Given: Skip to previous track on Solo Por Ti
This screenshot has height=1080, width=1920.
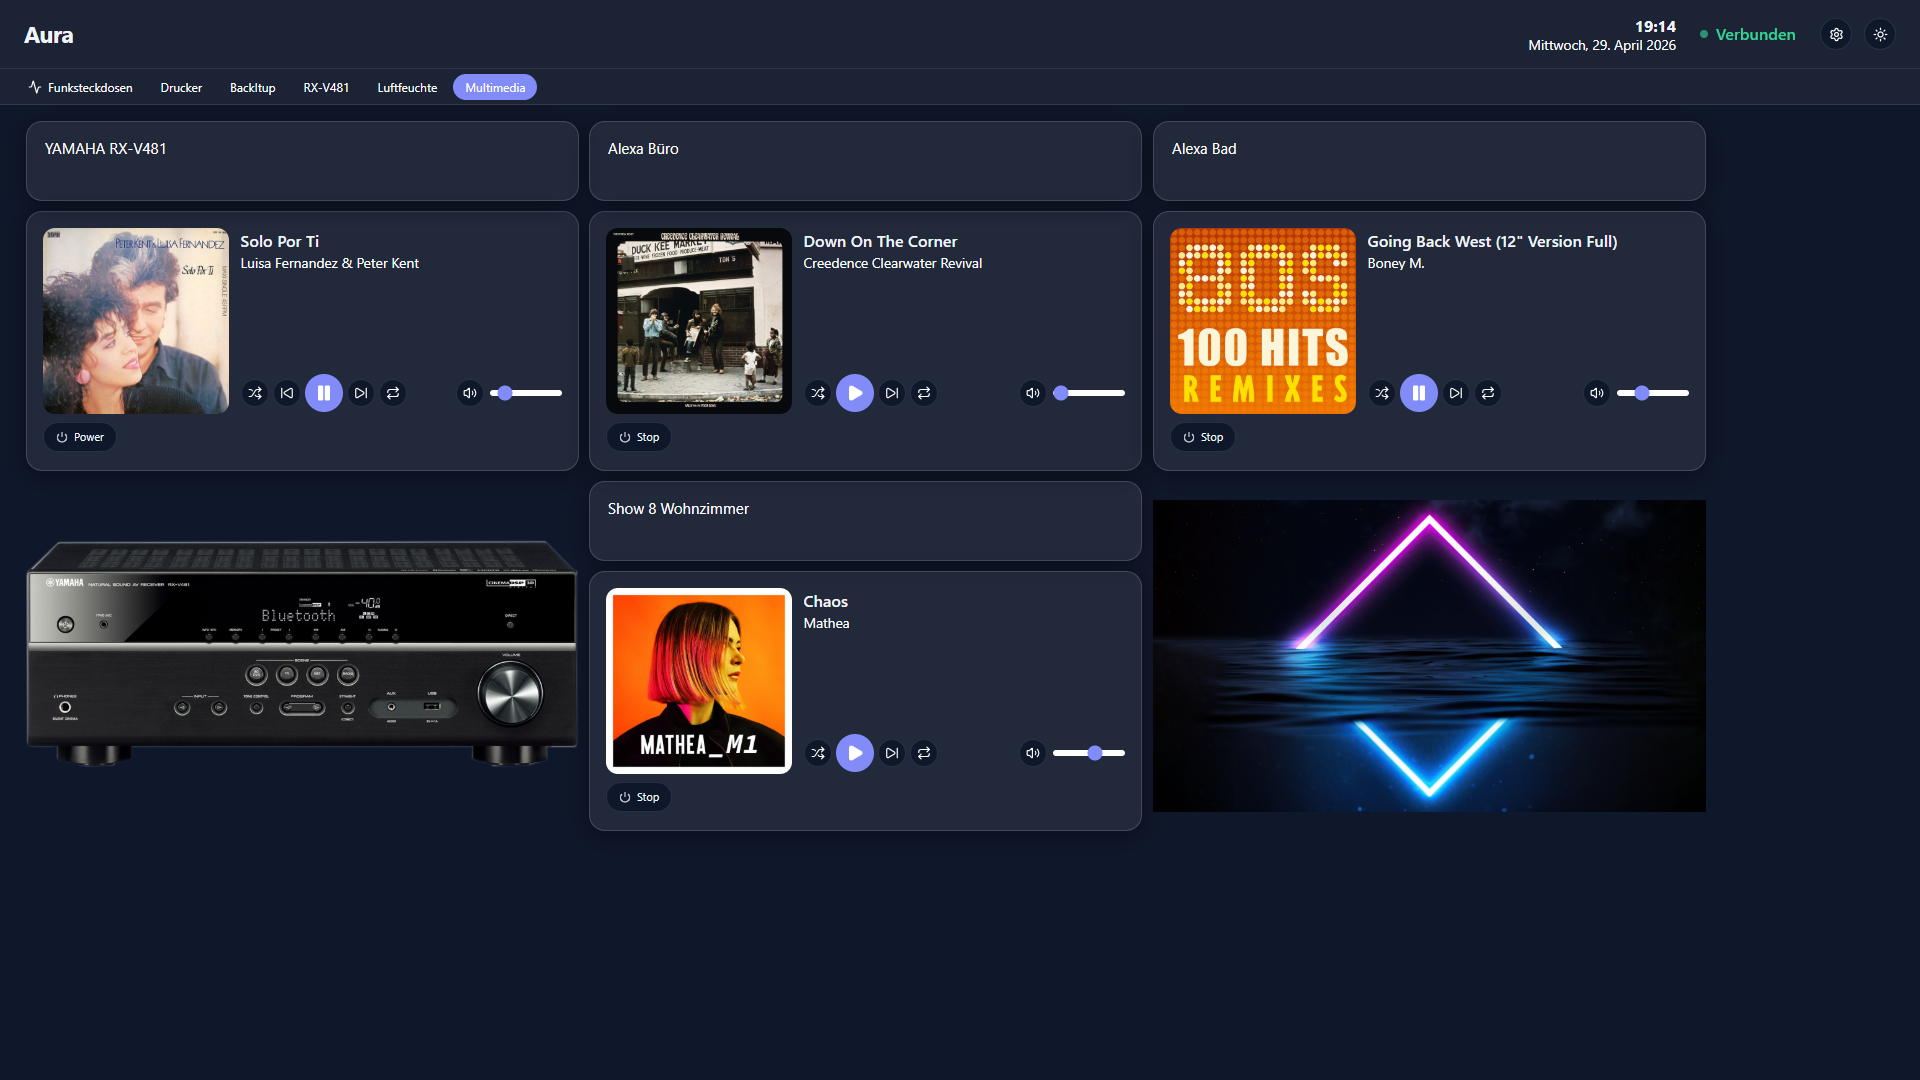Looking at the screenshot, I should (287, 393).
